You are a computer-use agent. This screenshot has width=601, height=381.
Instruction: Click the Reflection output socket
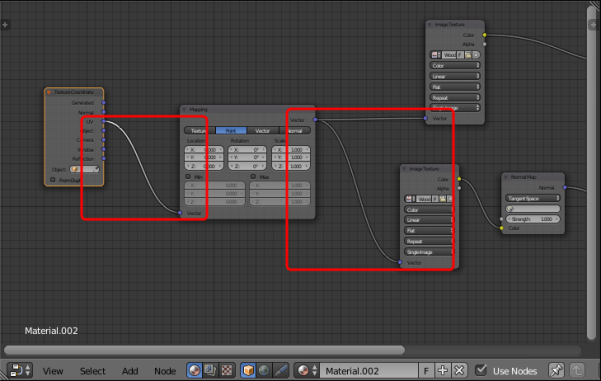point(103,159)
